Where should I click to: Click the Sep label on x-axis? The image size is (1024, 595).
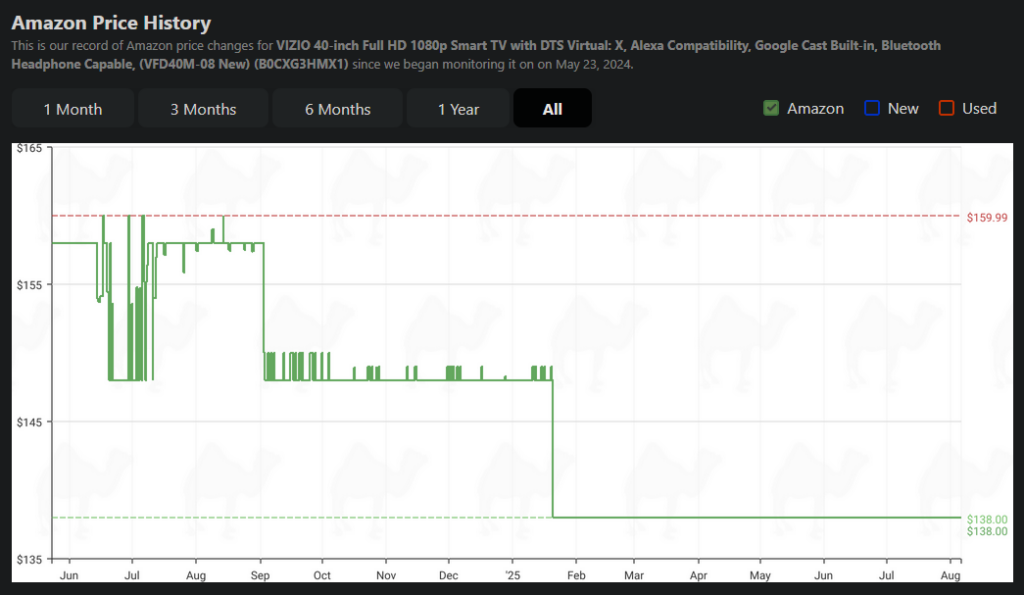pyautogui.click(x=260, y=575)
